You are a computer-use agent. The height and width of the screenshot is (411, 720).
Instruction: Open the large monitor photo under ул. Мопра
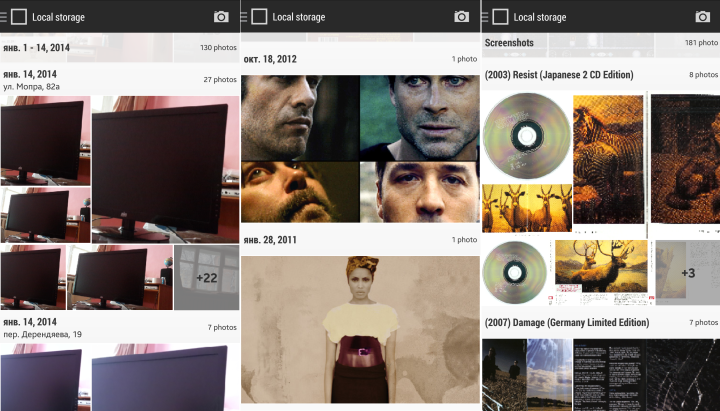click(x=165, y=169)
